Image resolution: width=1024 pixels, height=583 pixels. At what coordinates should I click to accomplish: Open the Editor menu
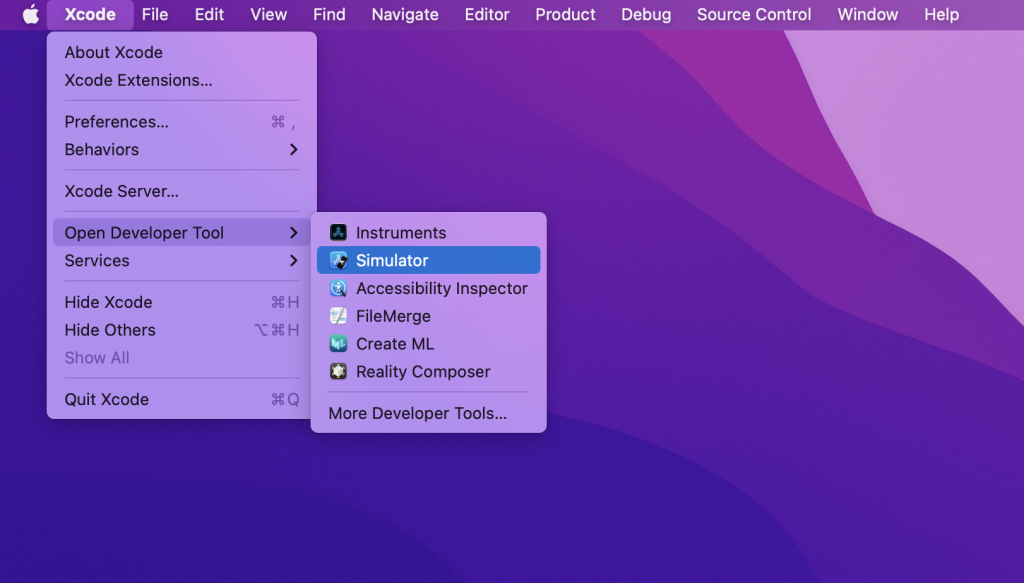coord(487,14)
